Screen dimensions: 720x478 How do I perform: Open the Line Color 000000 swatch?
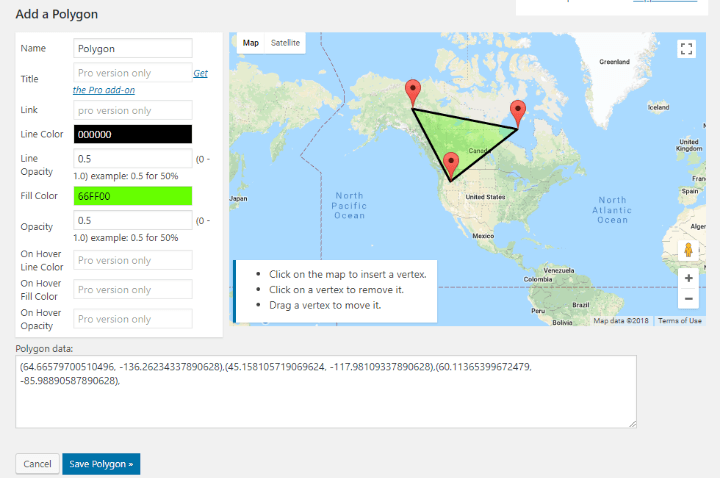[133, 134]
